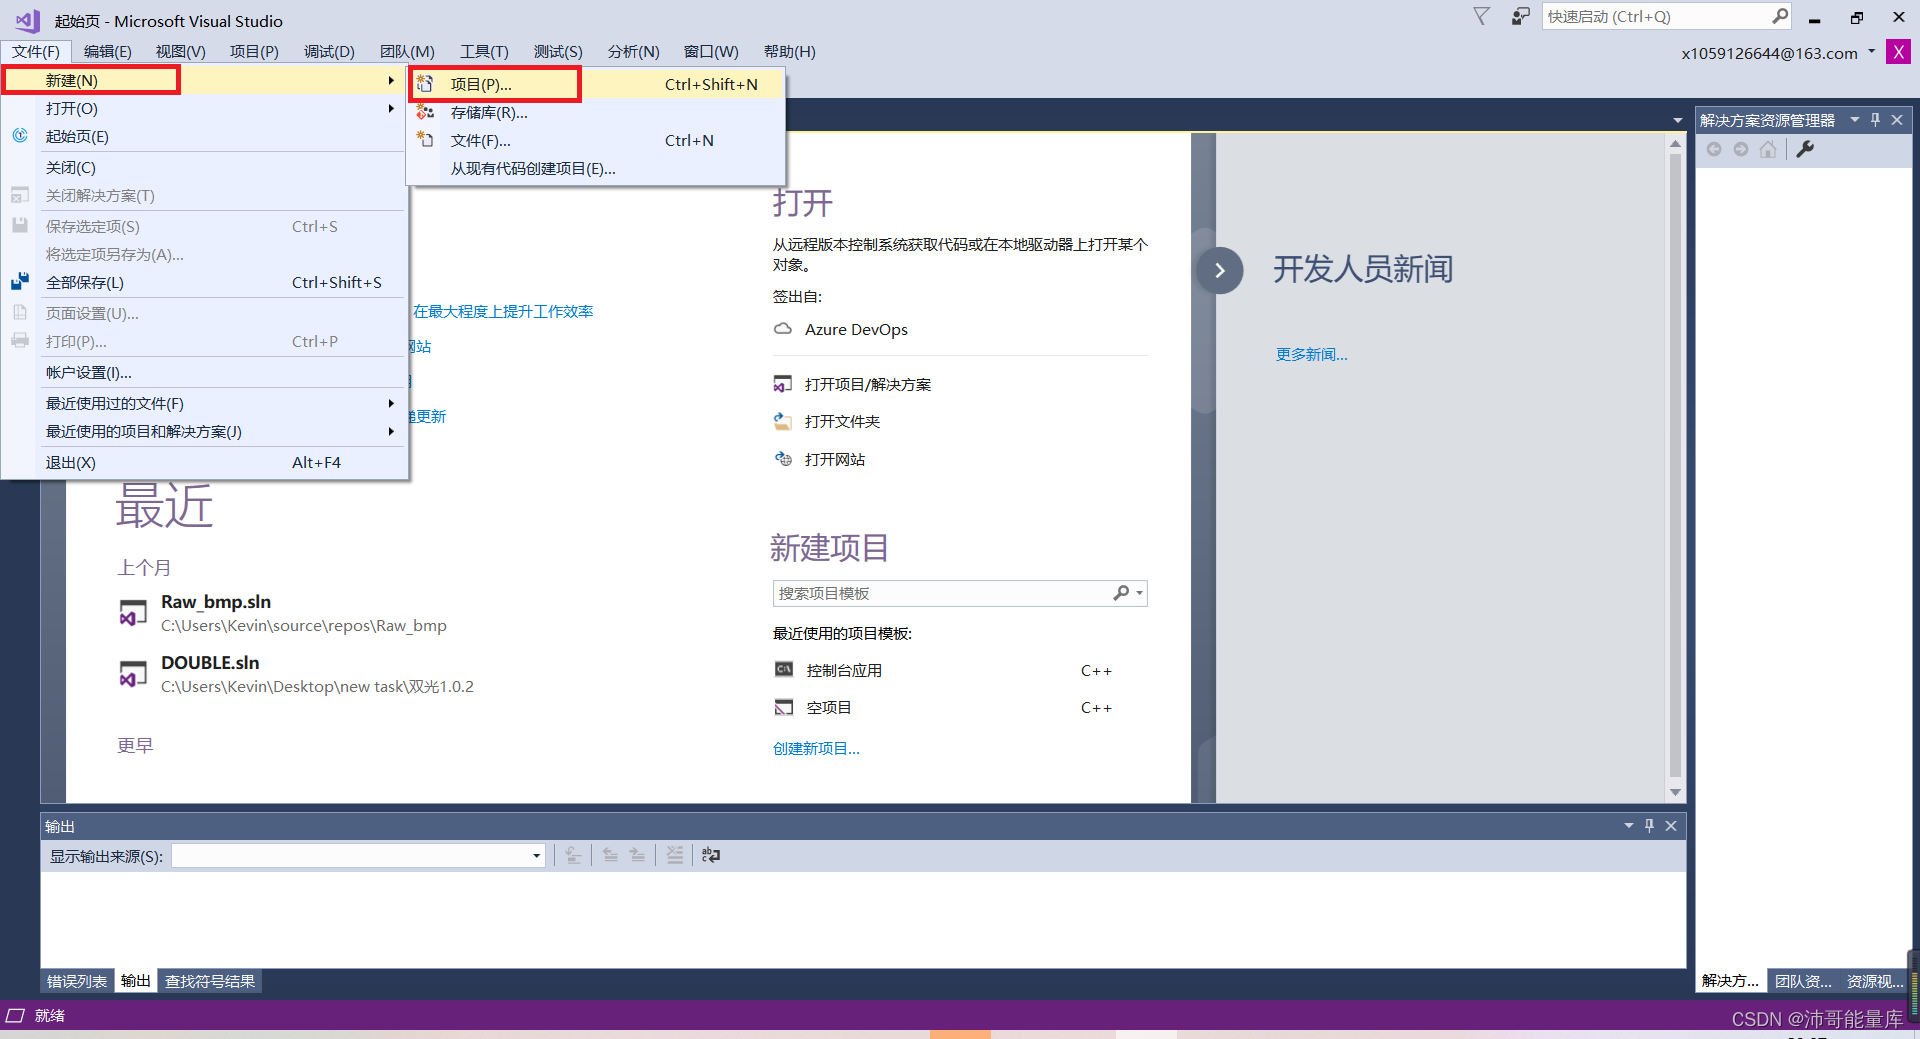Switch to 错误列表 tab

[77, 981]
